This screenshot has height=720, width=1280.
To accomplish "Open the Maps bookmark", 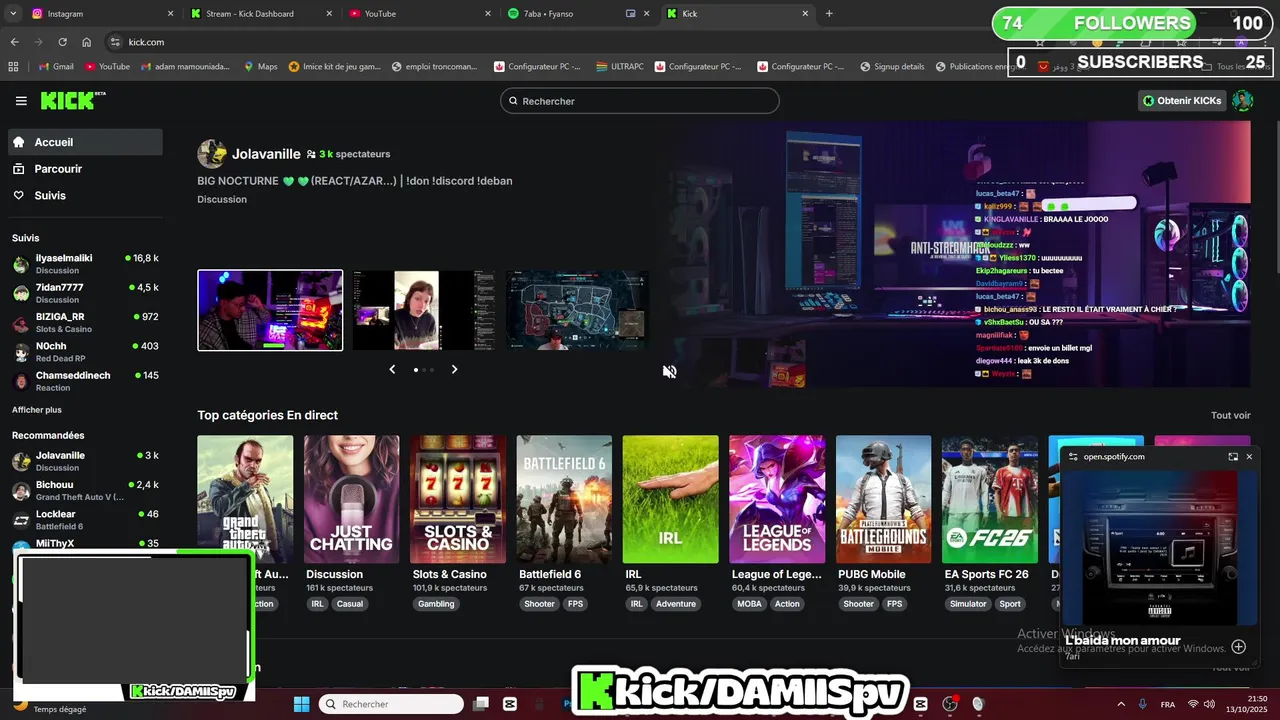I will pos(261,67).
